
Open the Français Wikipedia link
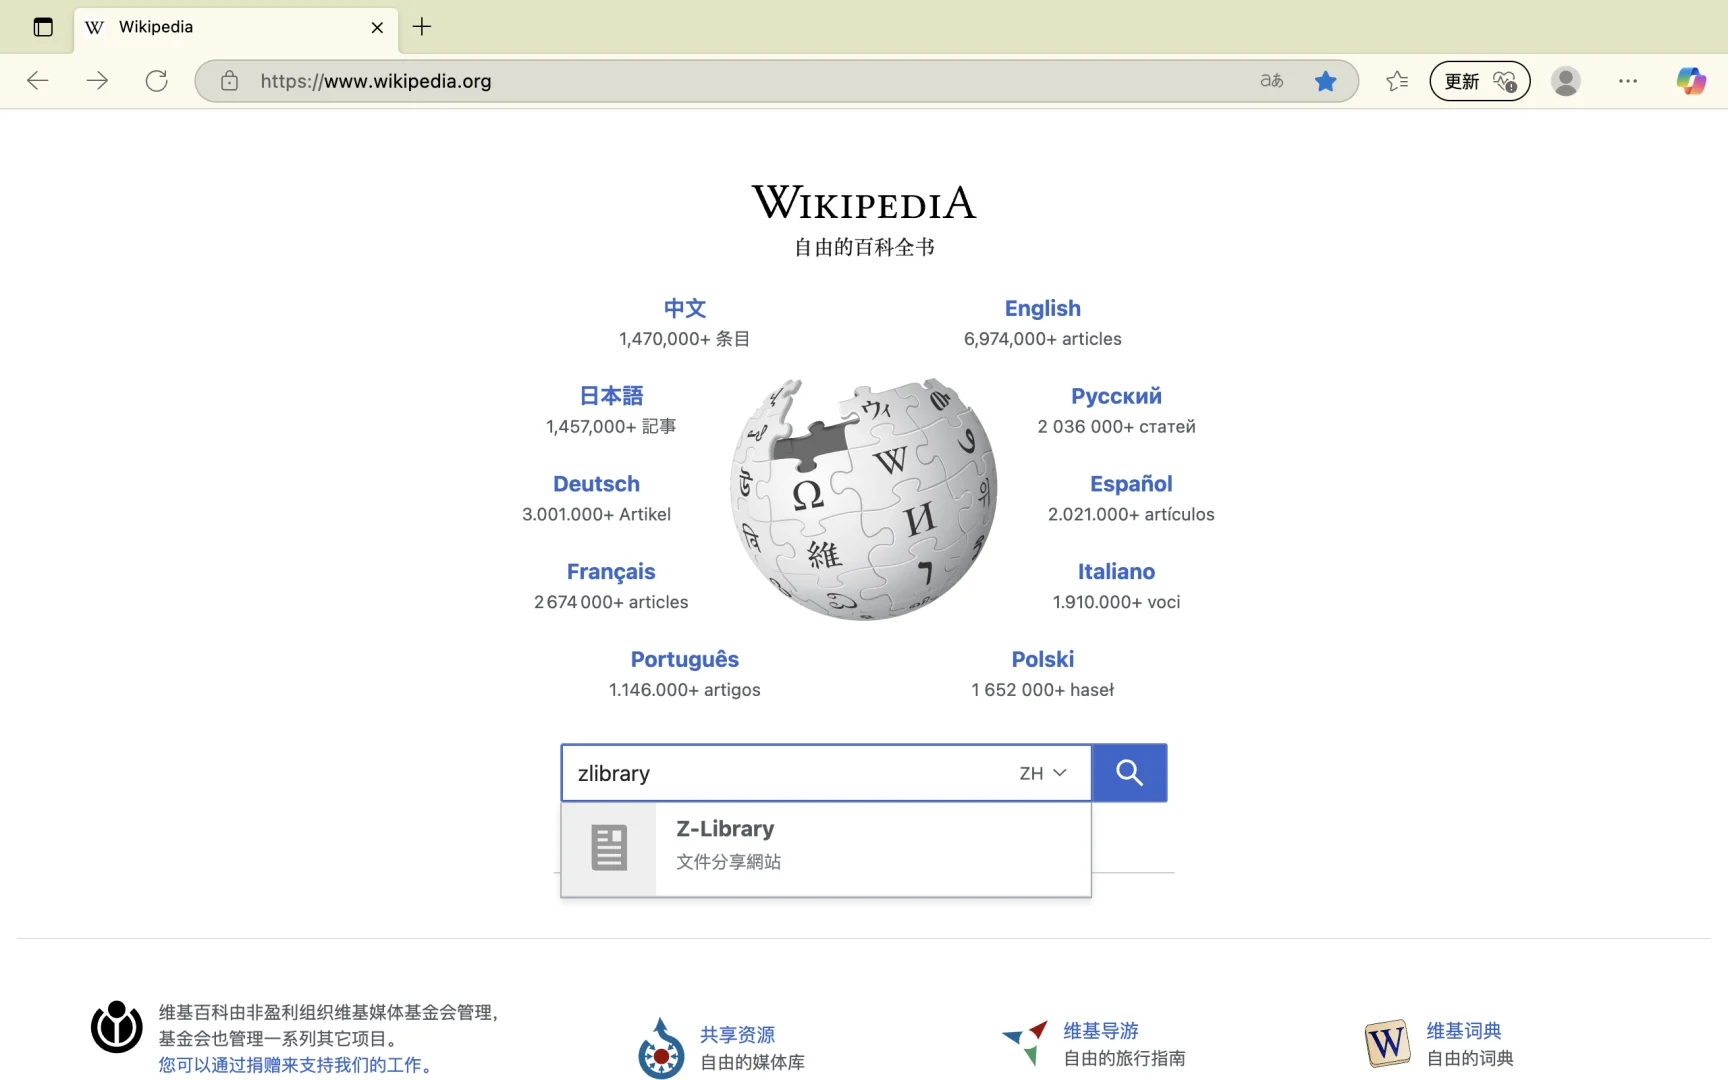coord(611,572)
